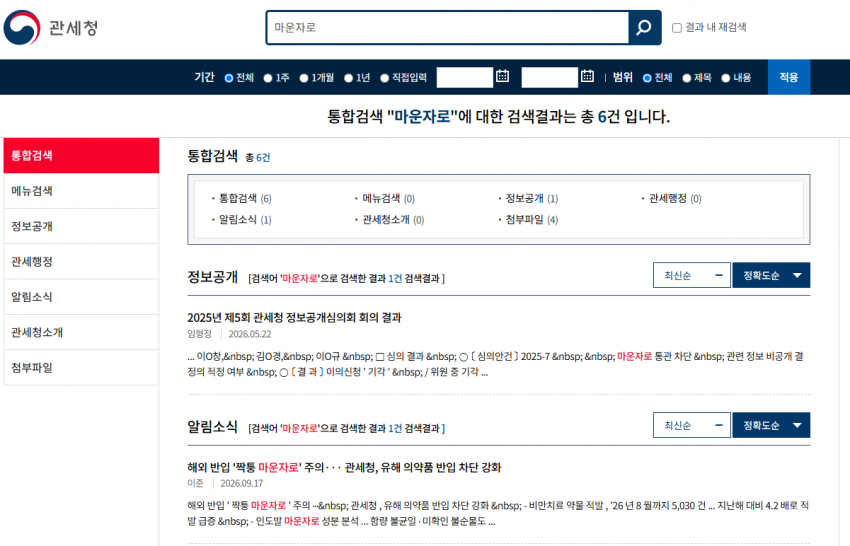Image resolution: width=850 pixels, height=546 pixels.
Task: Select the 직접입력 period radio button
Action: [384, 78]
